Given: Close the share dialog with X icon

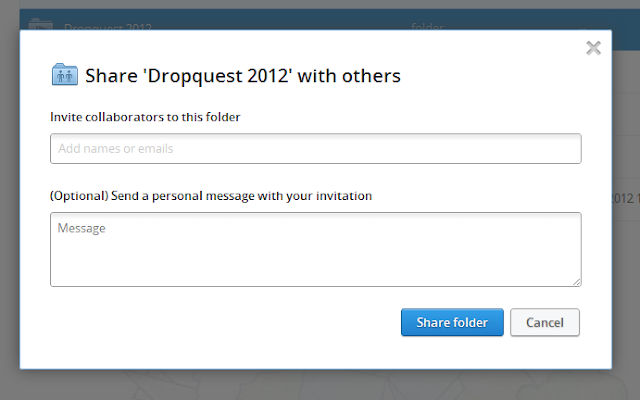Looking at the screenshot, I should [x=593, y=48].
